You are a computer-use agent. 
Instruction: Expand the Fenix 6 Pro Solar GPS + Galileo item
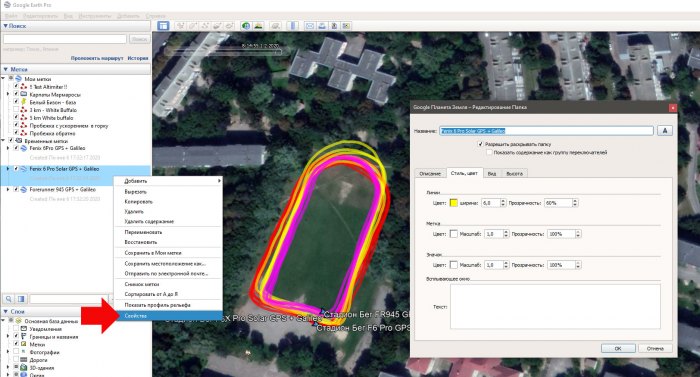tap(8, 169)
